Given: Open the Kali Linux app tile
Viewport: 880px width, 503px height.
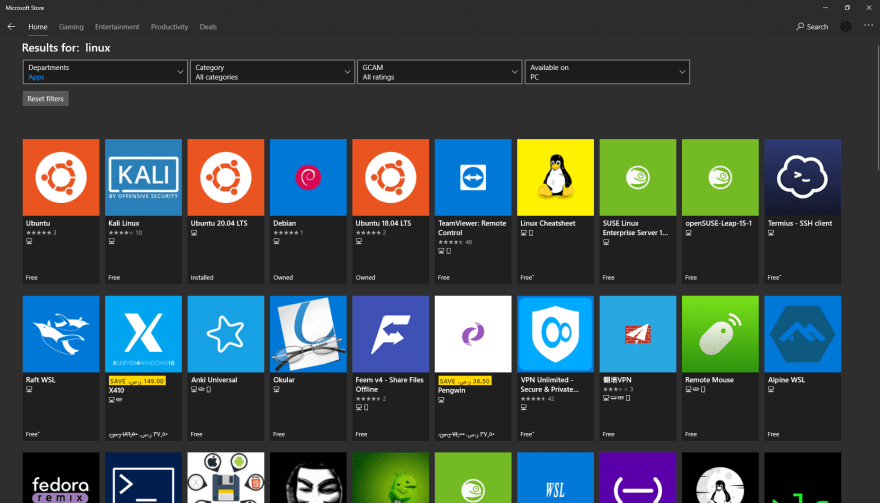Looking at the screenshot, I should coord(143,211).
